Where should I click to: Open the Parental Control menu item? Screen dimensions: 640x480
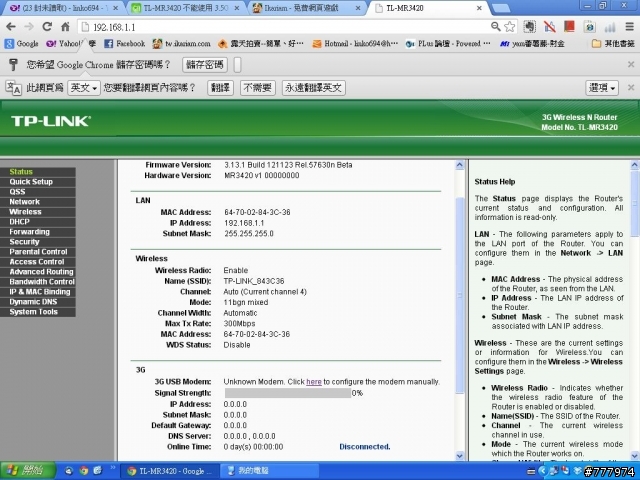click(x=38, y=252)
